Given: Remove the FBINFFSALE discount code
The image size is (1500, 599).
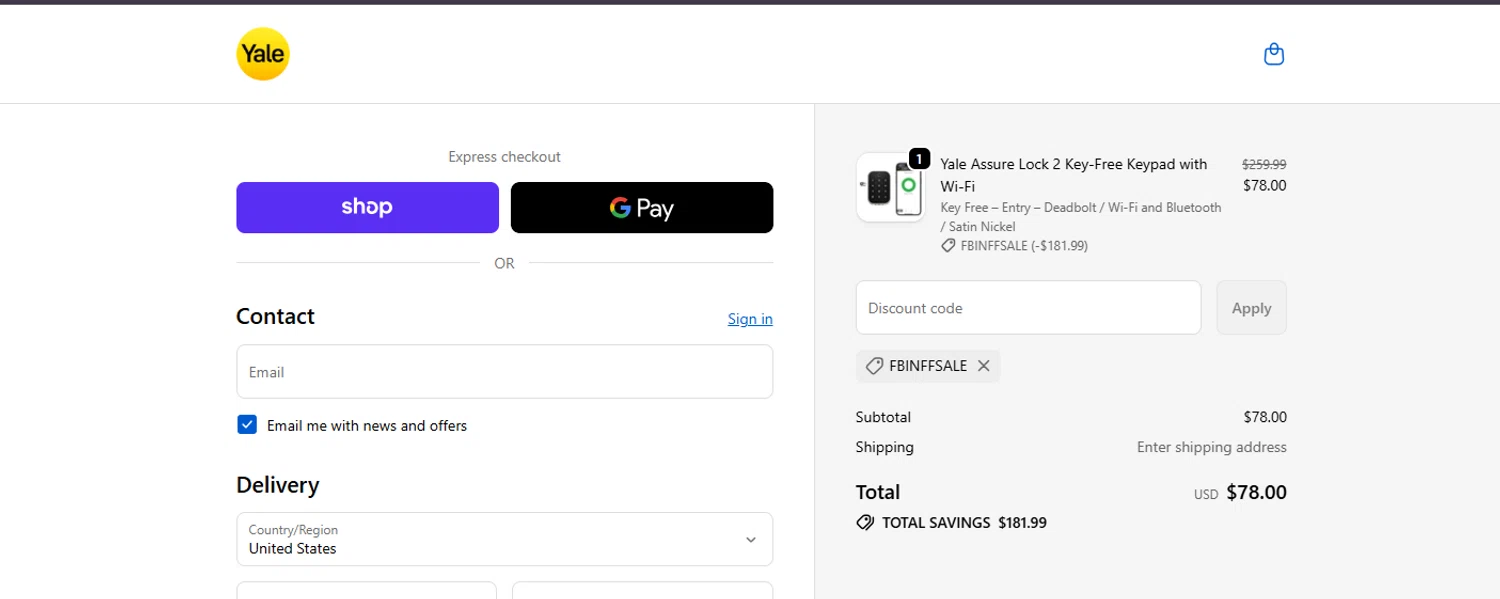Looking at the screenshot, I should [984, 366].
